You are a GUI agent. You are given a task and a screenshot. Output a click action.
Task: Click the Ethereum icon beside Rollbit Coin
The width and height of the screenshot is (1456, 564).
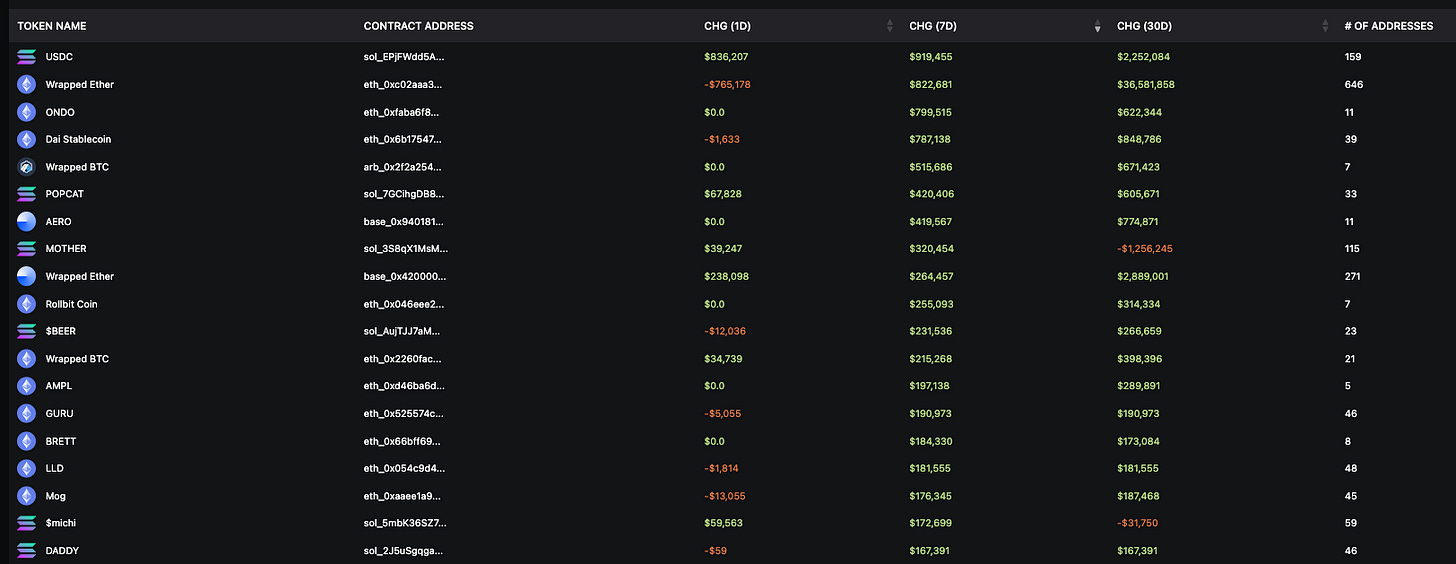[26, 304]
